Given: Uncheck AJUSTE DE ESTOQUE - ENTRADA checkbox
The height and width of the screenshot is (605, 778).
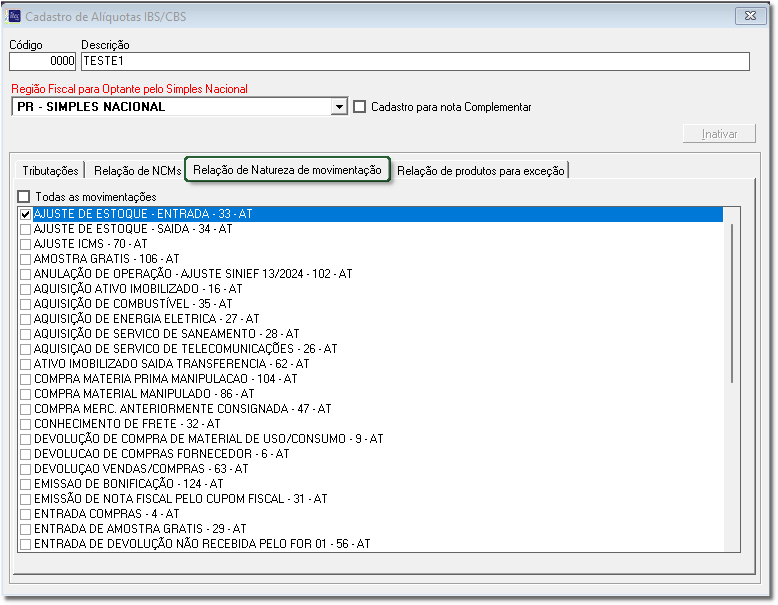Looking at the screenshot, I should (x=25, y=214).
